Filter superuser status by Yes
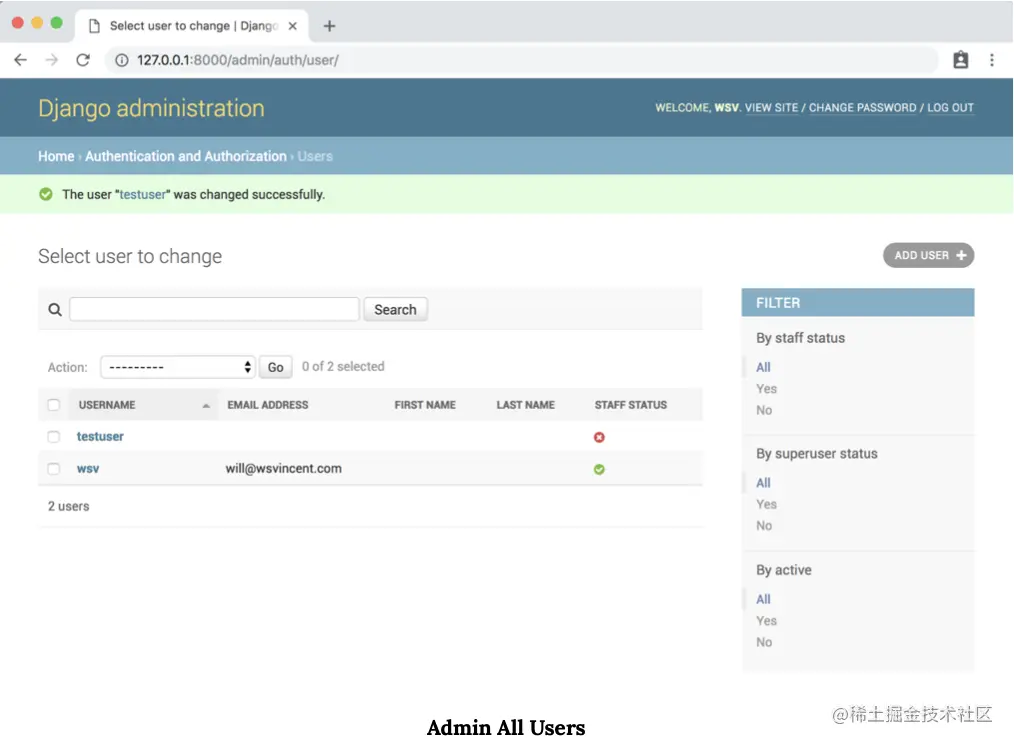 [x=766, y=504]
